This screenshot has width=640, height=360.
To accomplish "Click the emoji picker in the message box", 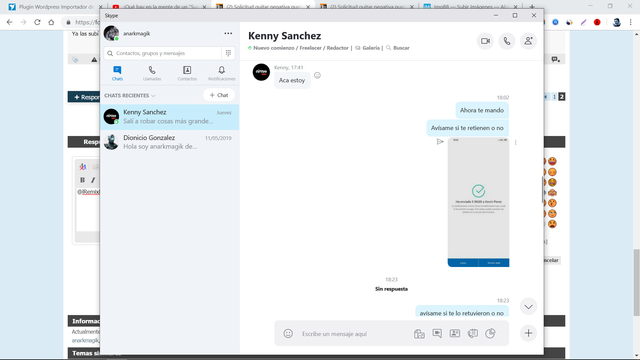I will coord(288,333).
